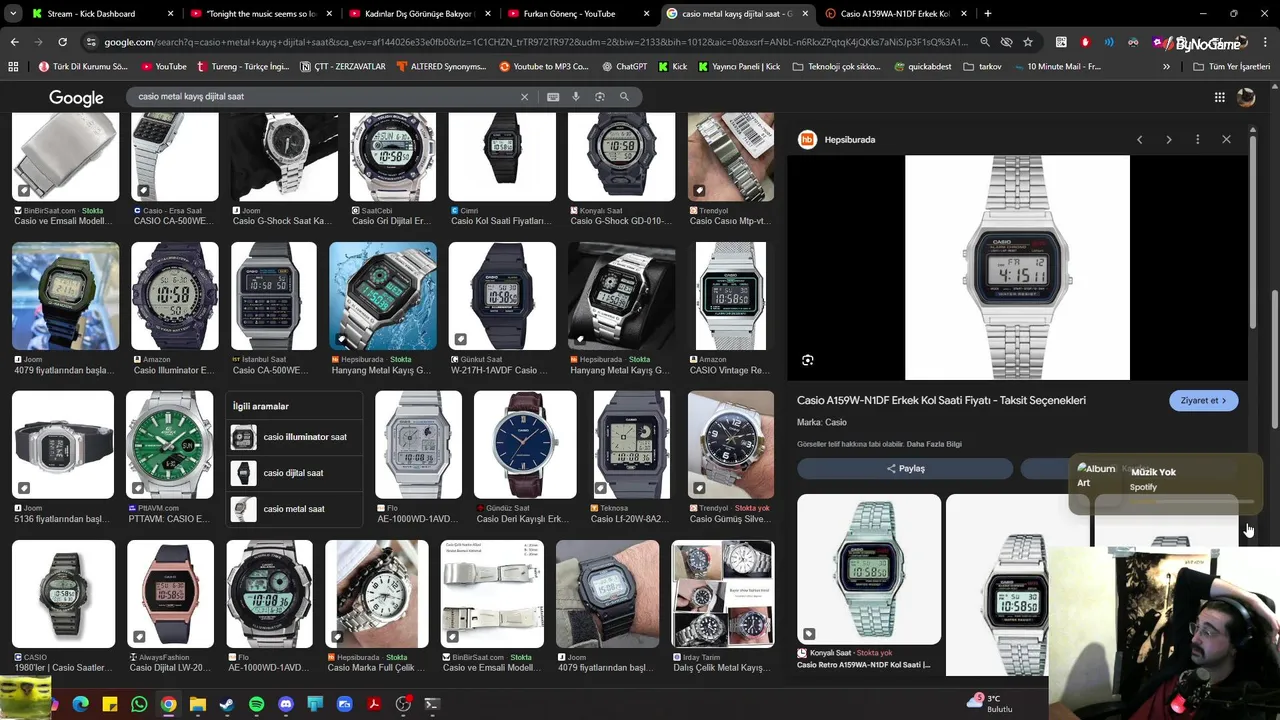The height and width of the screenshot is (720, 1280).
Task: Open the terminal app from the taskbar
Action: point(432,705)
